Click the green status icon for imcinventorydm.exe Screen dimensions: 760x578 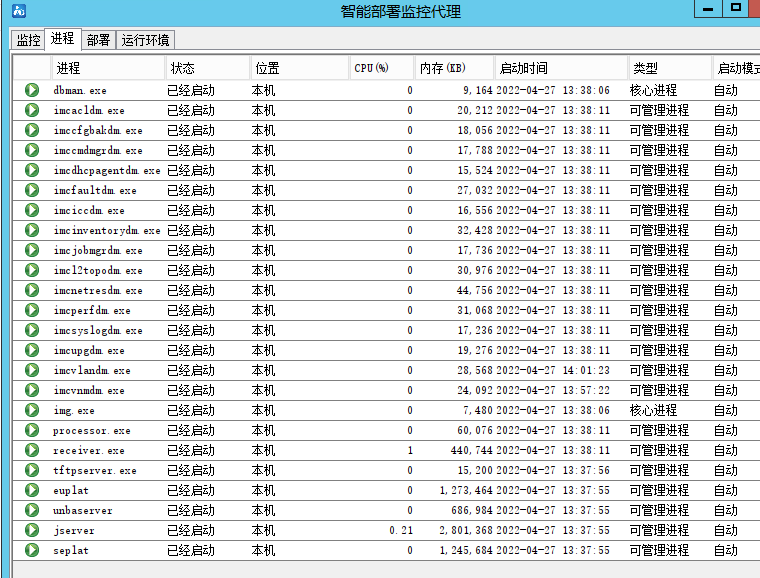point(32,230)
